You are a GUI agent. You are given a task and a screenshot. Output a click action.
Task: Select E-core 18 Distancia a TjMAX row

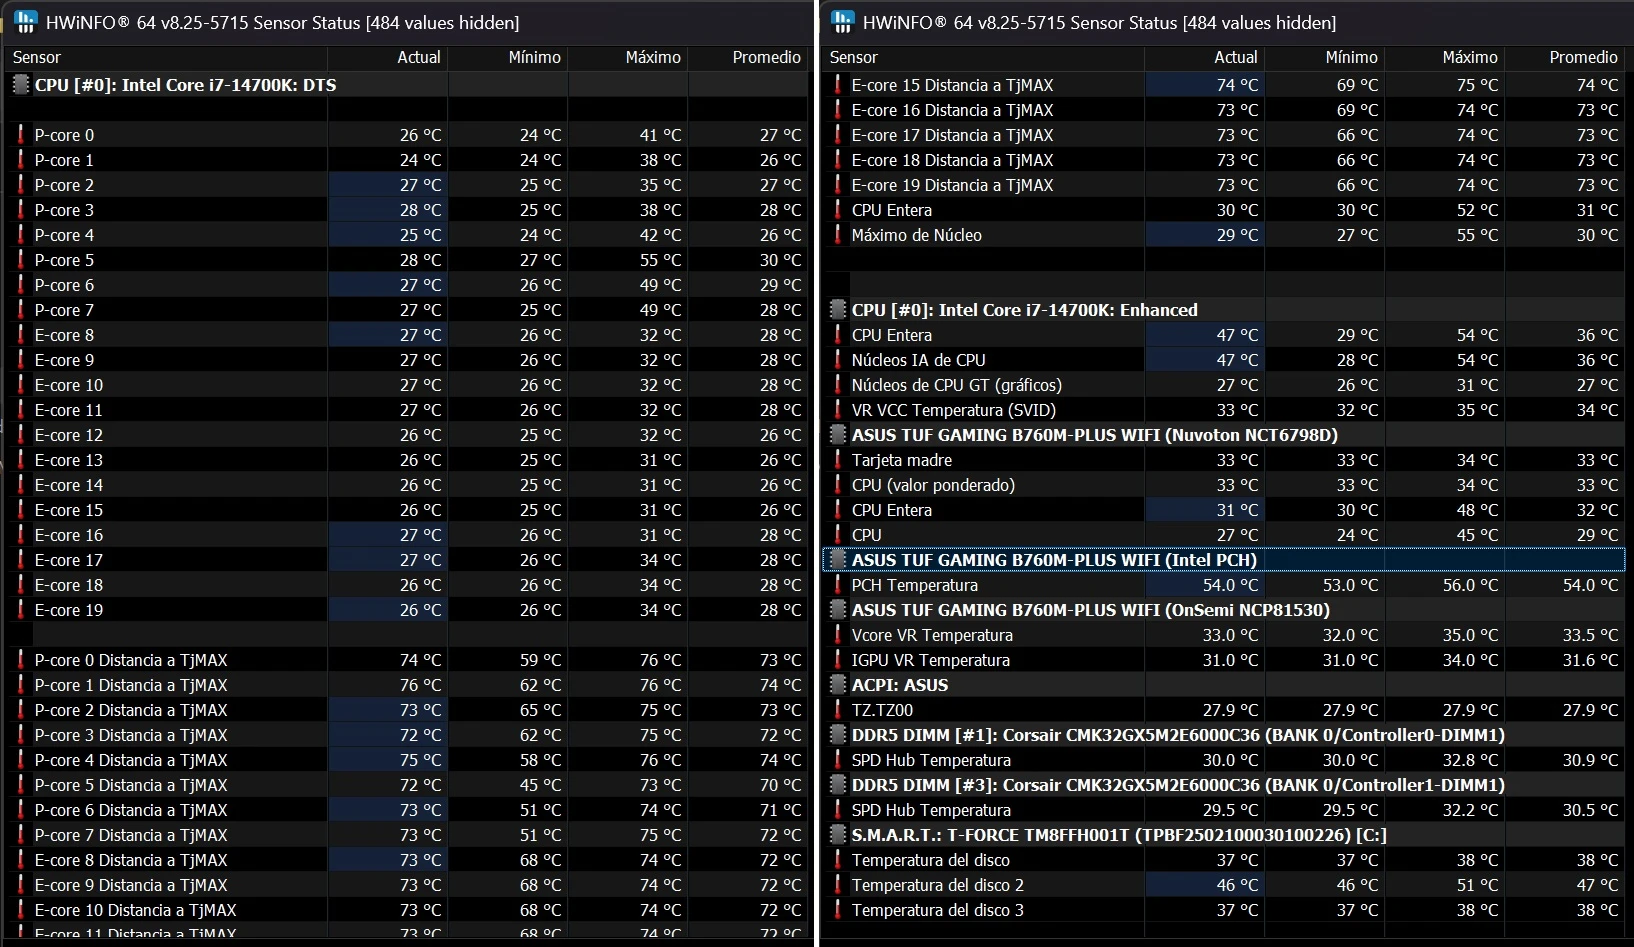(x=1225, y=160)
